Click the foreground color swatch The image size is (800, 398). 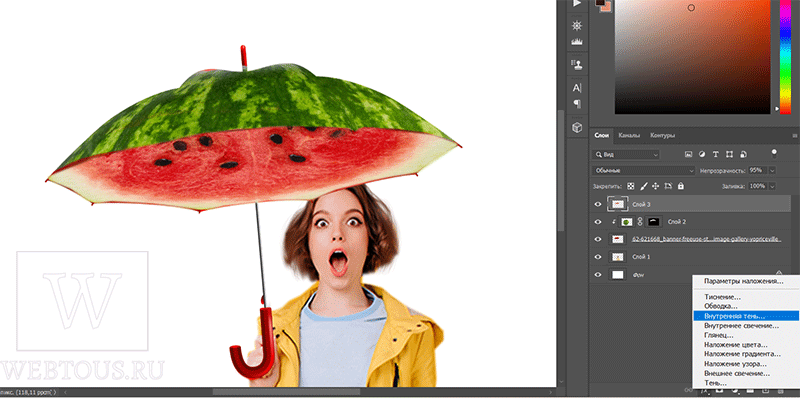(599, 3)
